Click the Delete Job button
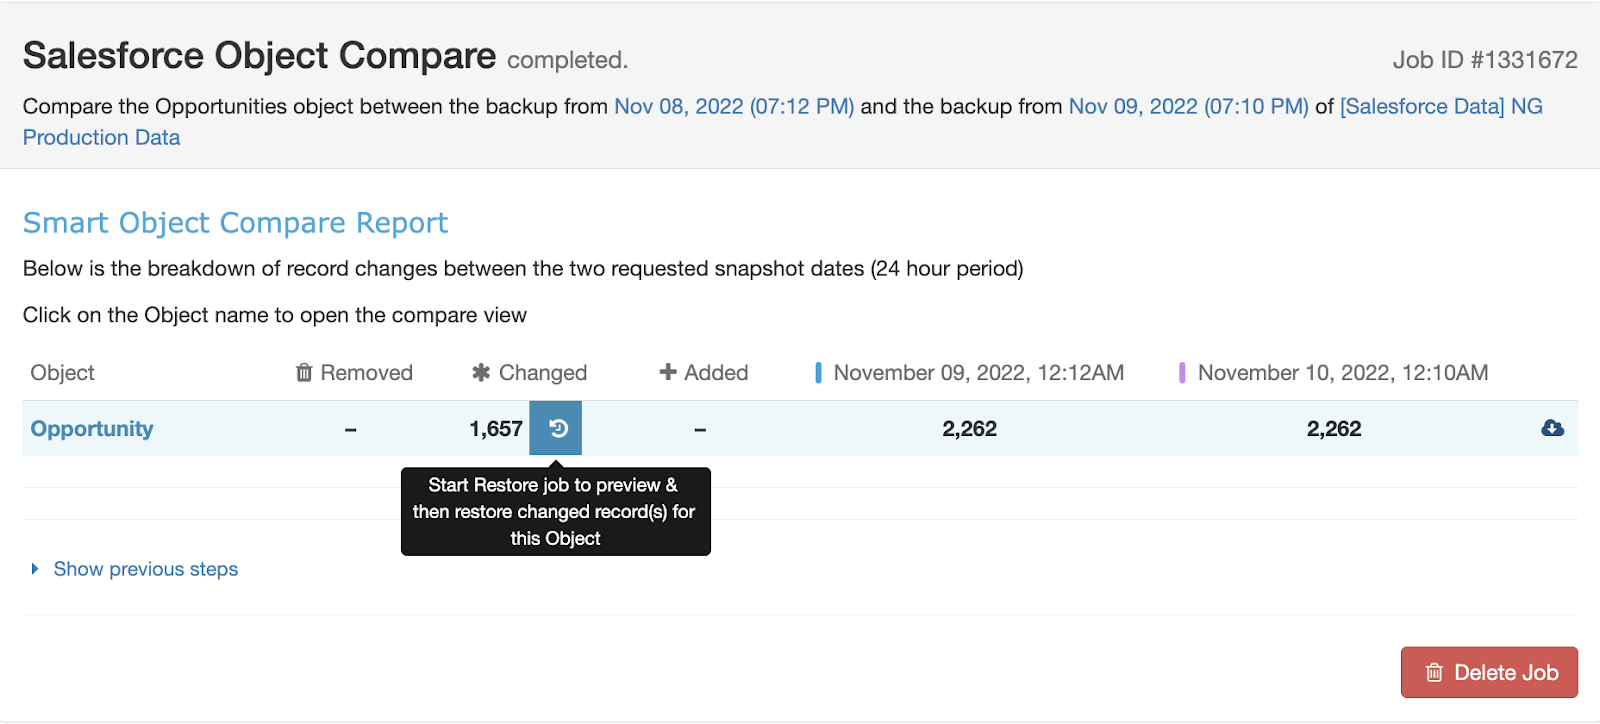This screenshot has width=1600, height=724. pos(1489,672)
